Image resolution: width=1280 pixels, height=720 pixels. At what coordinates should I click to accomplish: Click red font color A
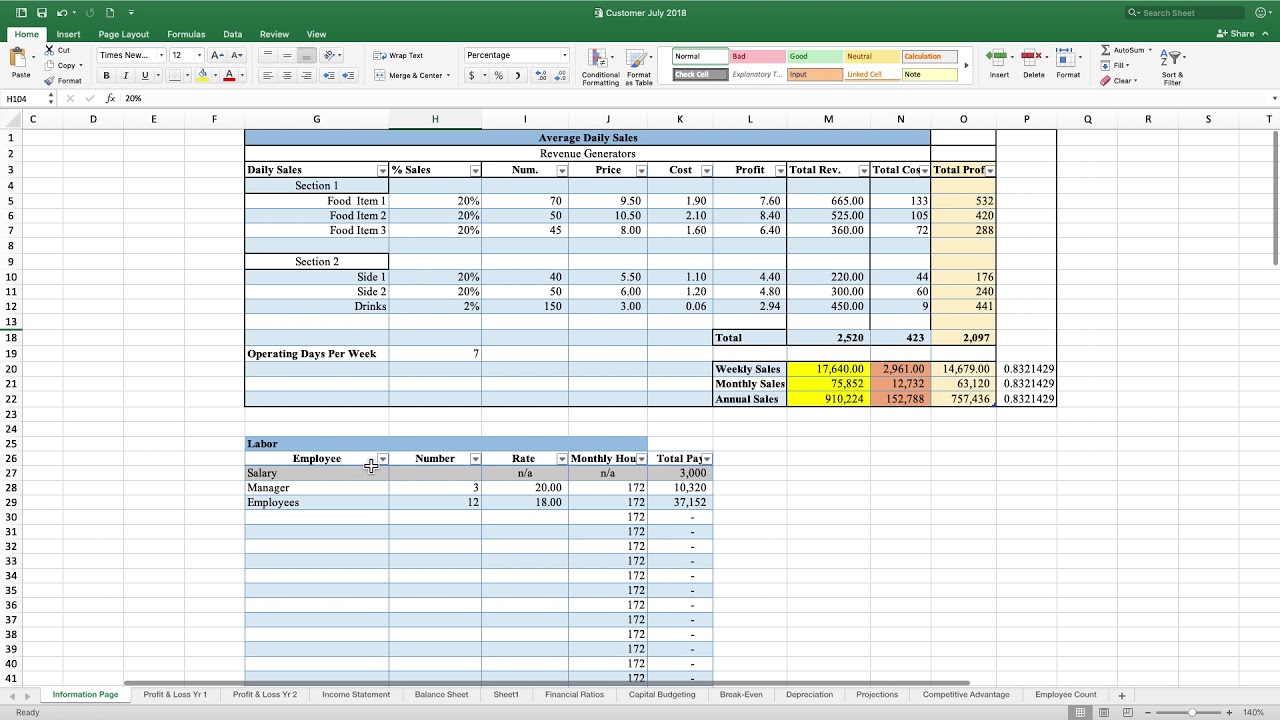(229, 75)
